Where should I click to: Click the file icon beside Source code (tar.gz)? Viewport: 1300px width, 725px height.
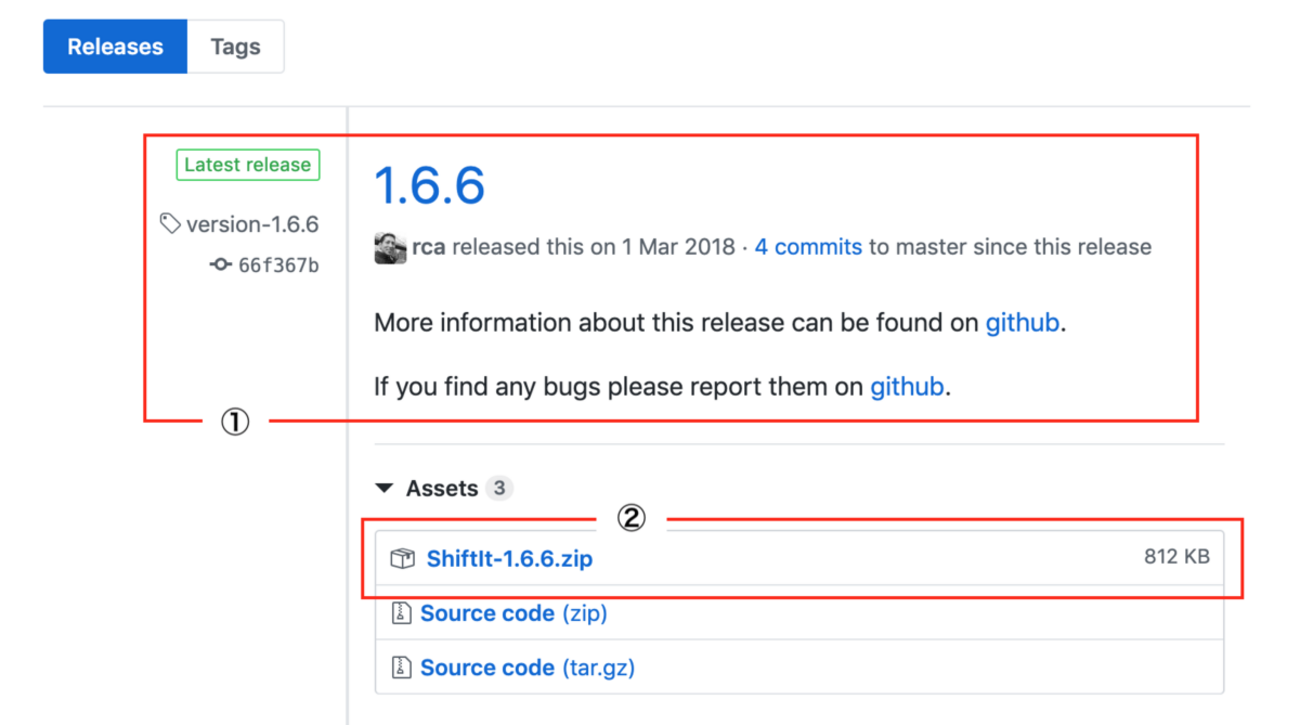pyautogui.click(x=401, y=667)
